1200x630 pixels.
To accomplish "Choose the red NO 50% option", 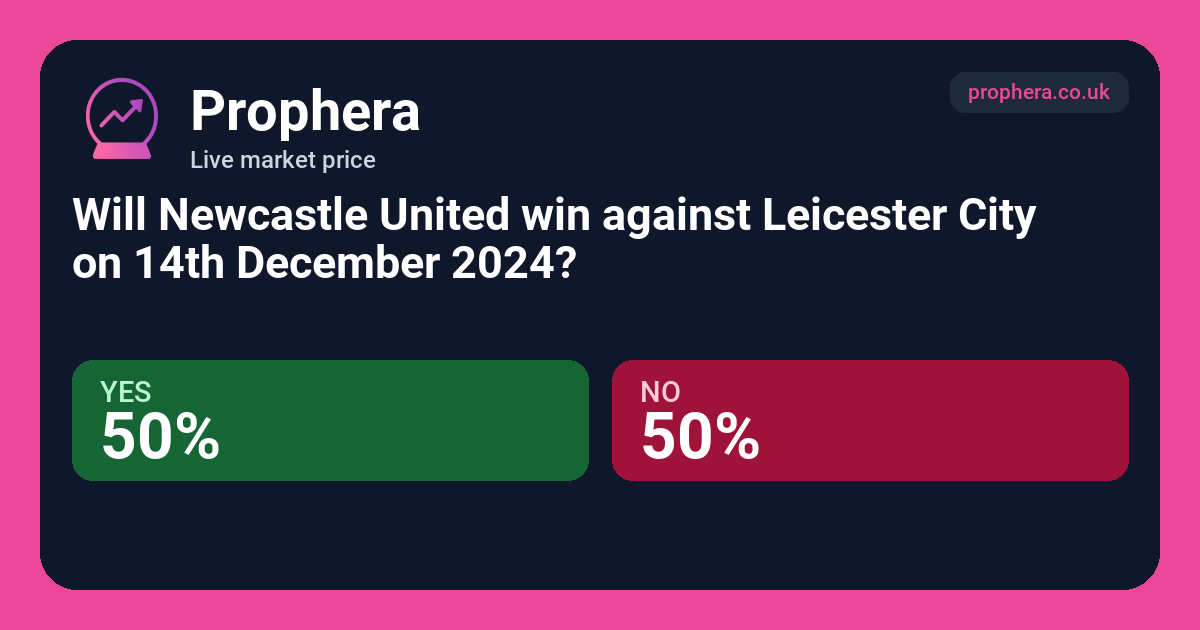I will [870, 420].
